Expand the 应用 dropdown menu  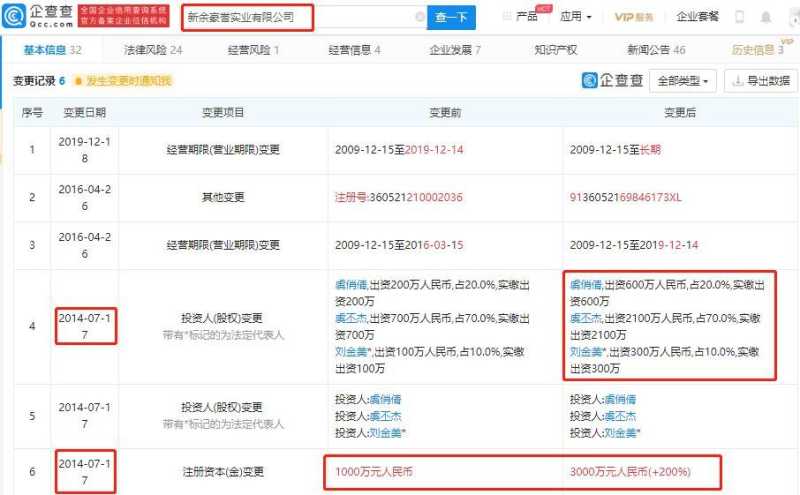coord(575,17)
